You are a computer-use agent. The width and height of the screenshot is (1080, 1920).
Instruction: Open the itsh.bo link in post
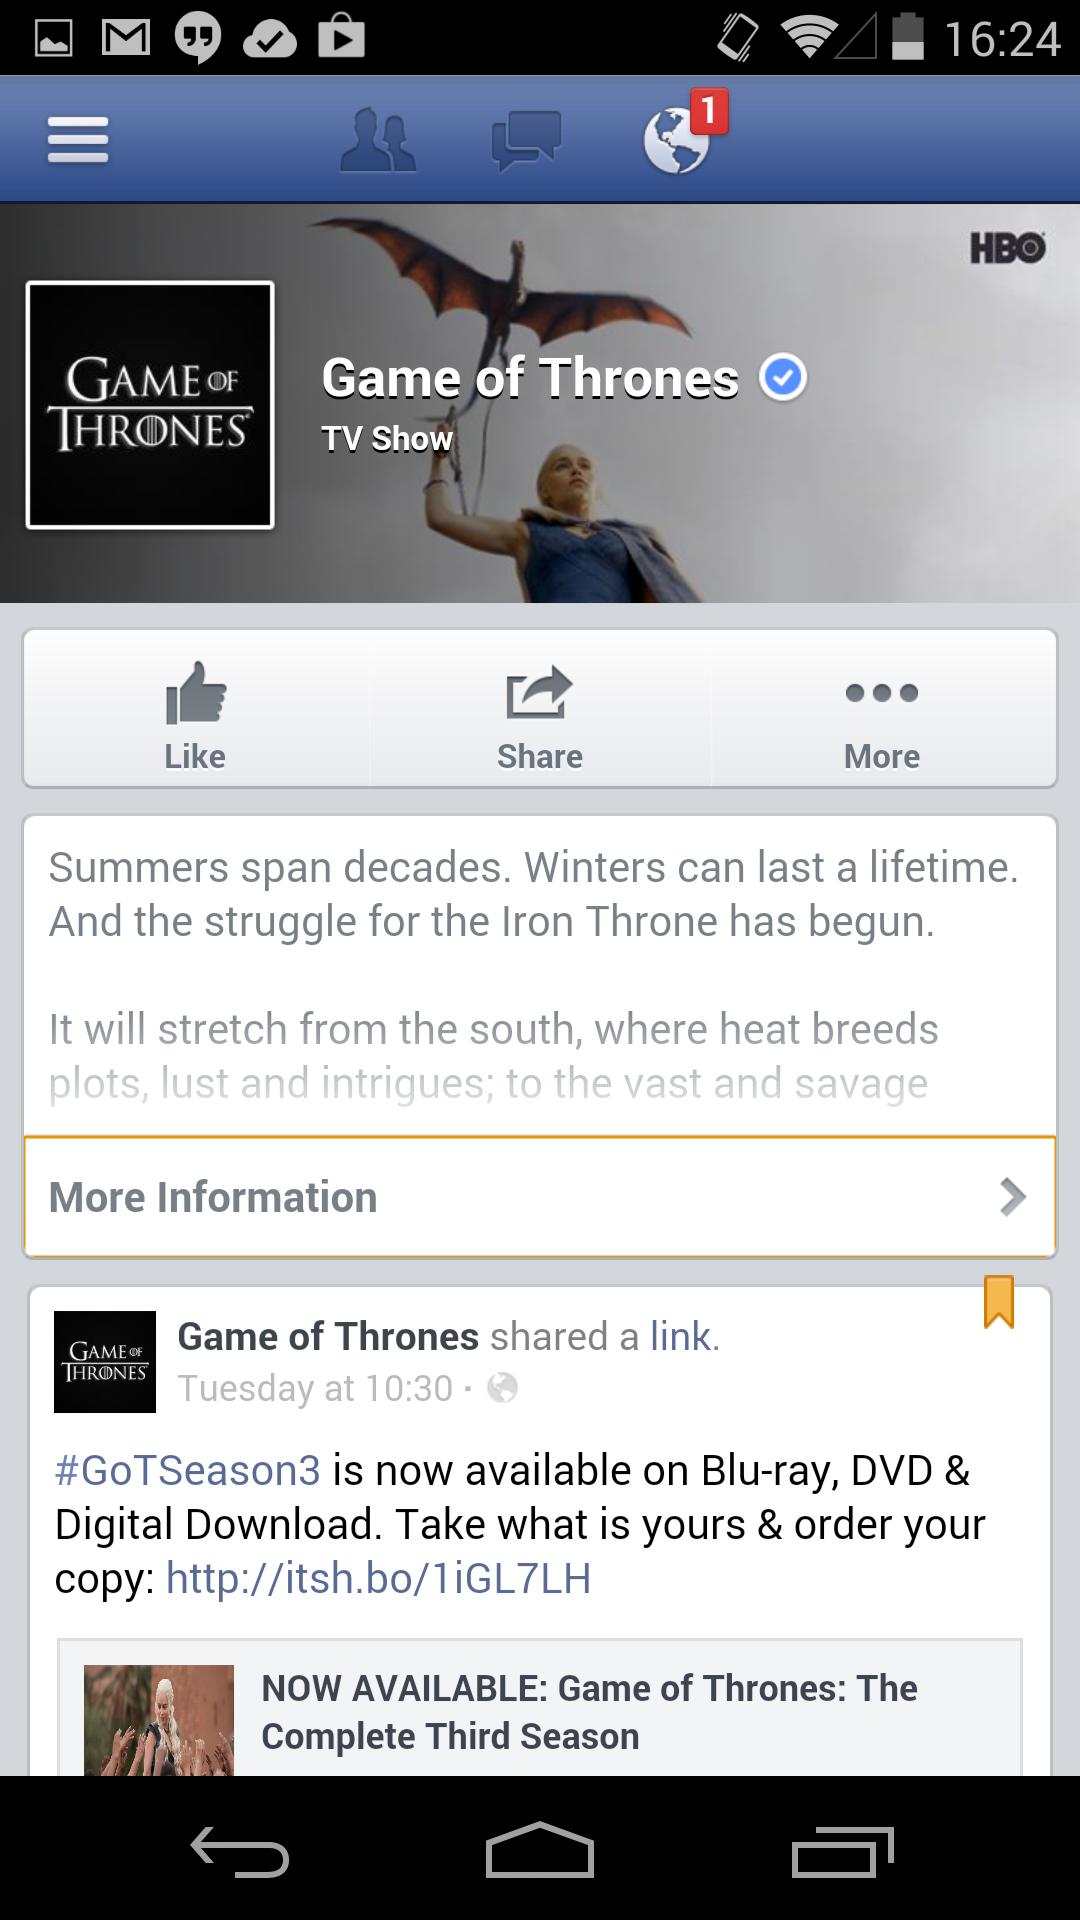tap(378, 1578)
